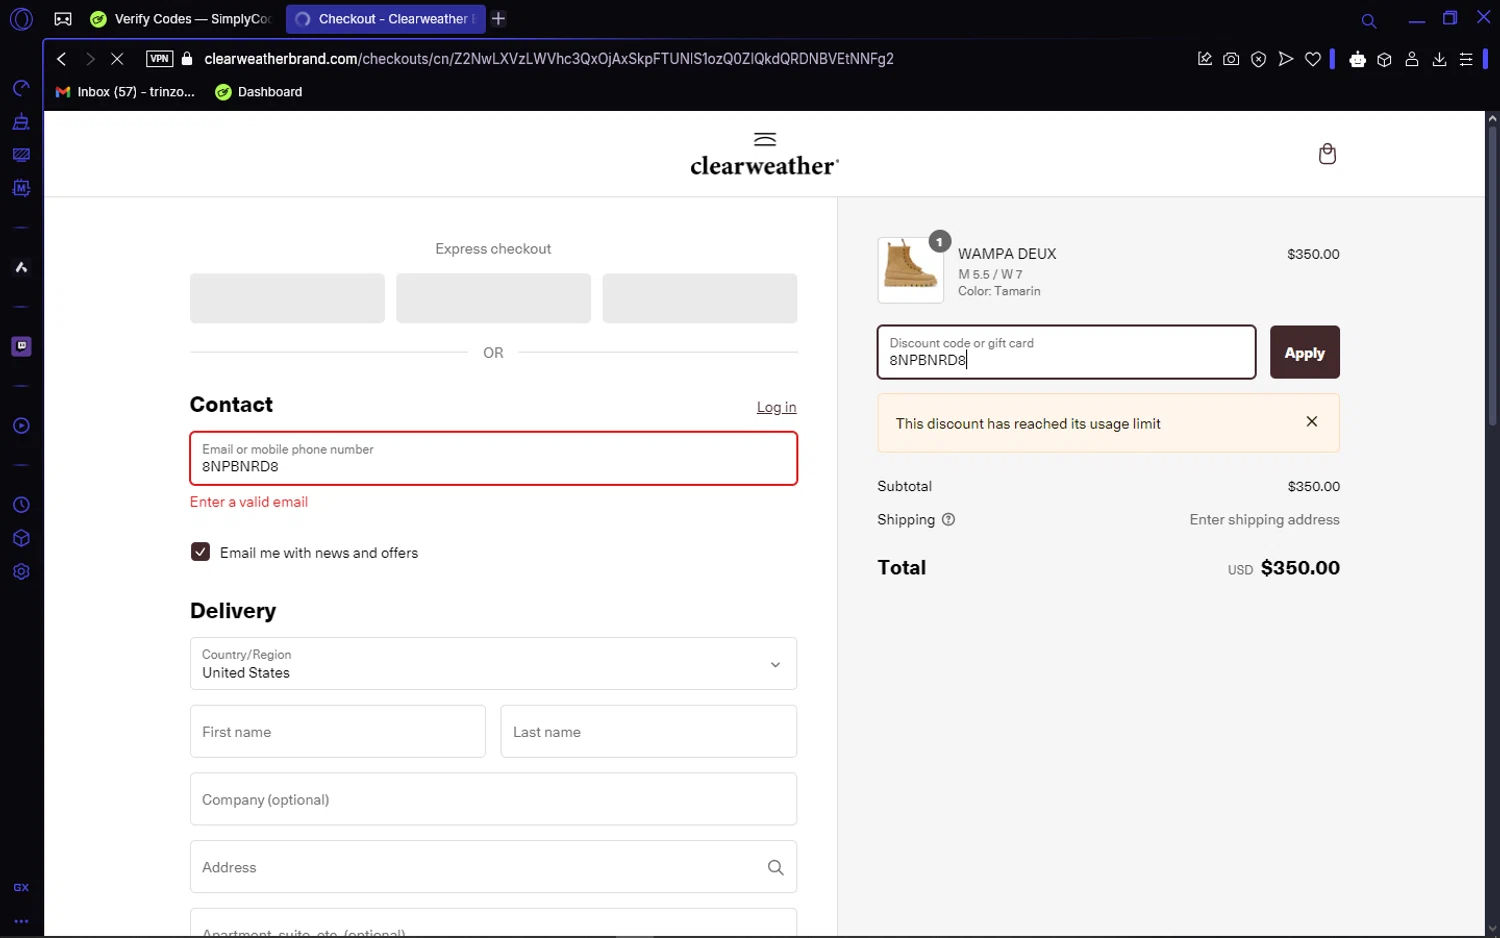Open the extensions cube icon in toolbar

tap(1384, 59)
